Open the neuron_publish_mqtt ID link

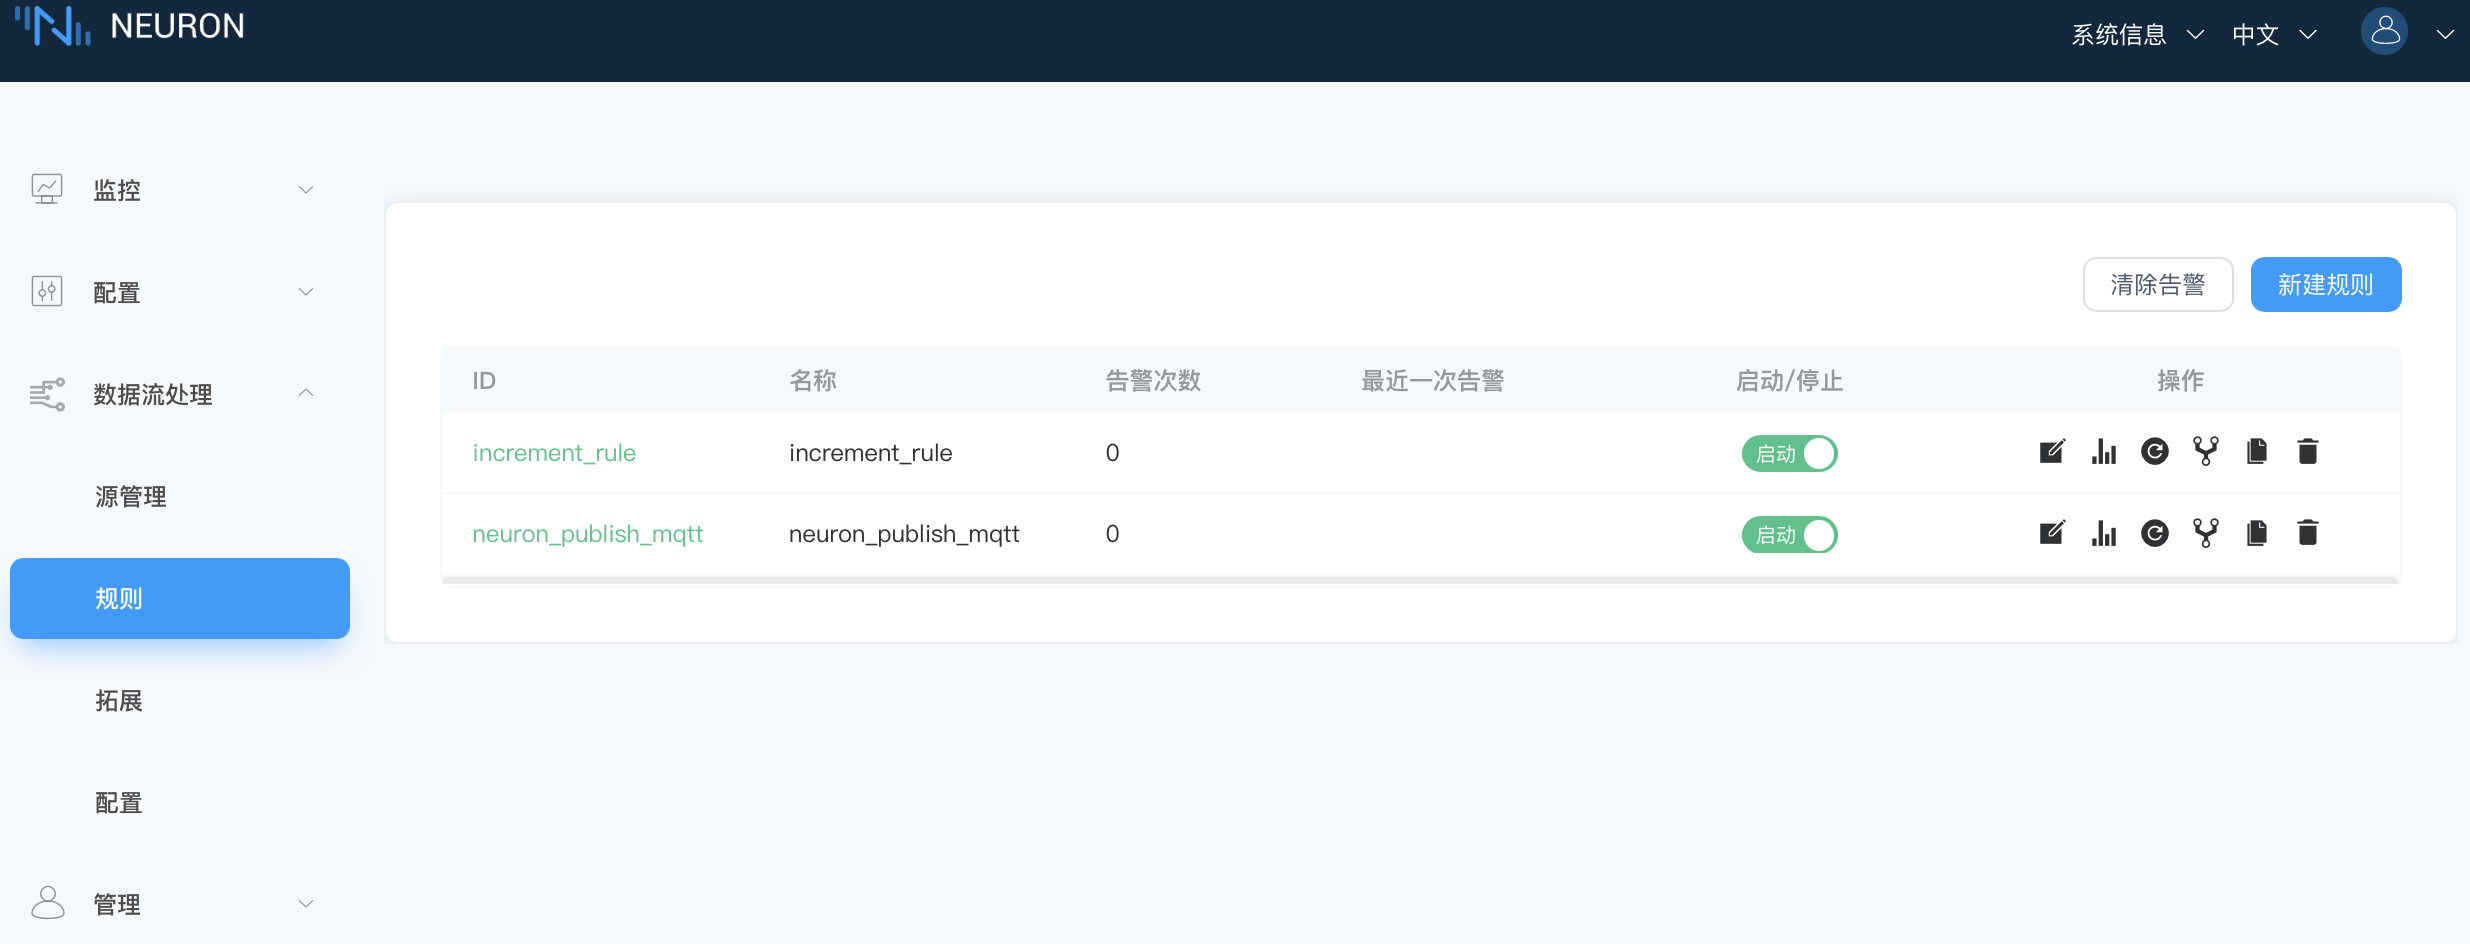tap(588, 534)
